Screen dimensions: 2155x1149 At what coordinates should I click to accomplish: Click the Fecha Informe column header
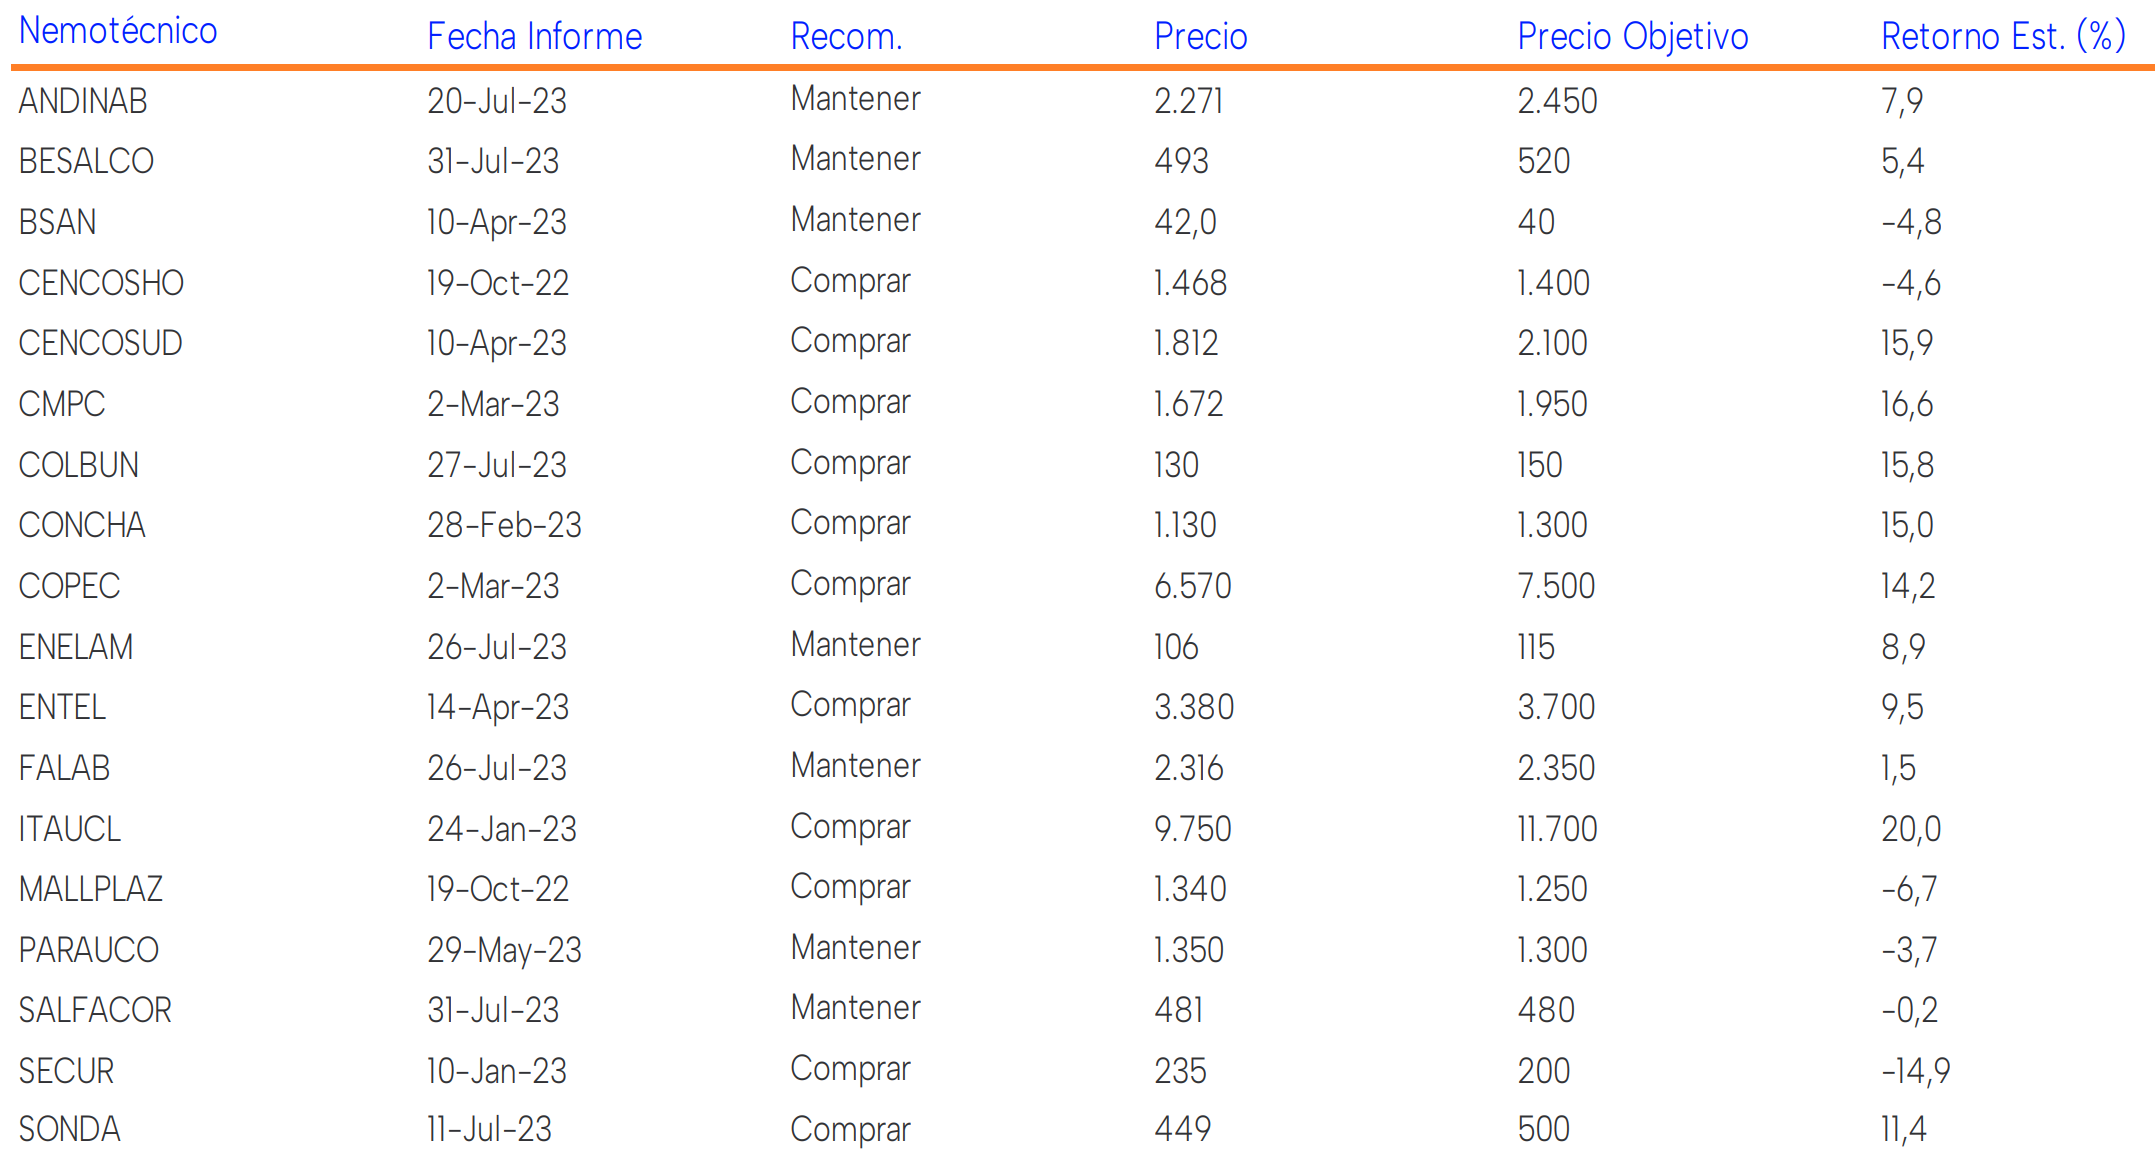click(534, 37)
